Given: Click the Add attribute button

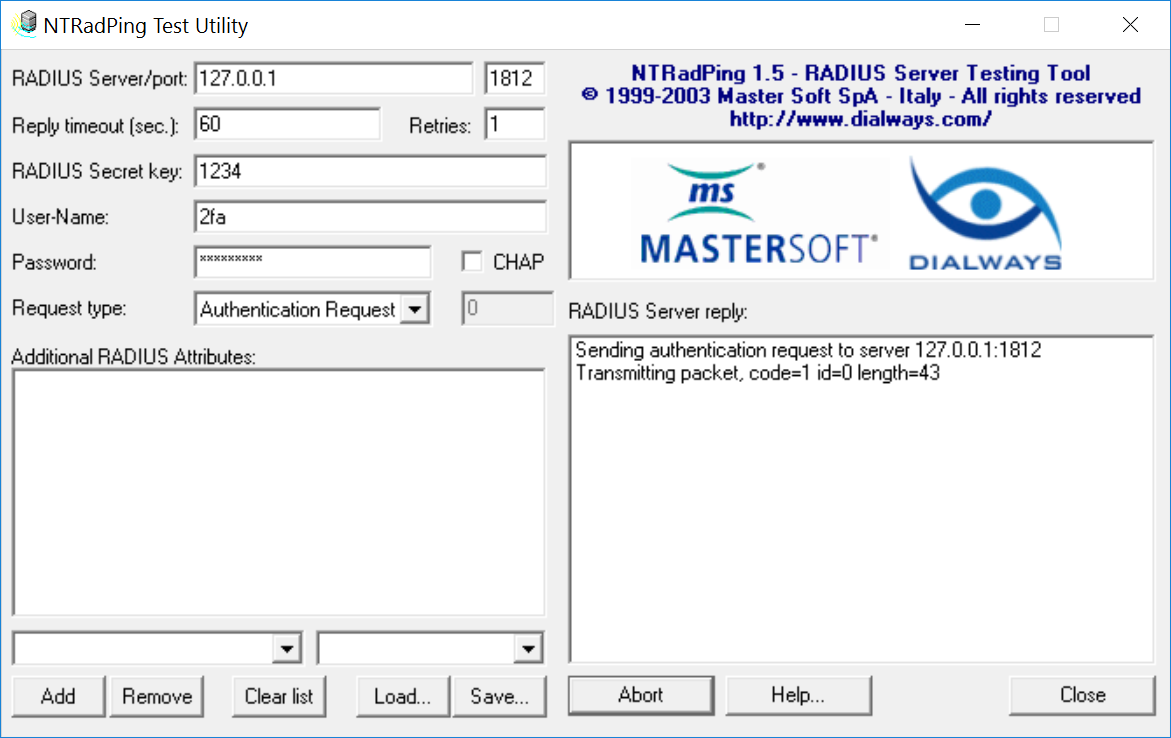Looking at the screenshot, I should [58, 696].
